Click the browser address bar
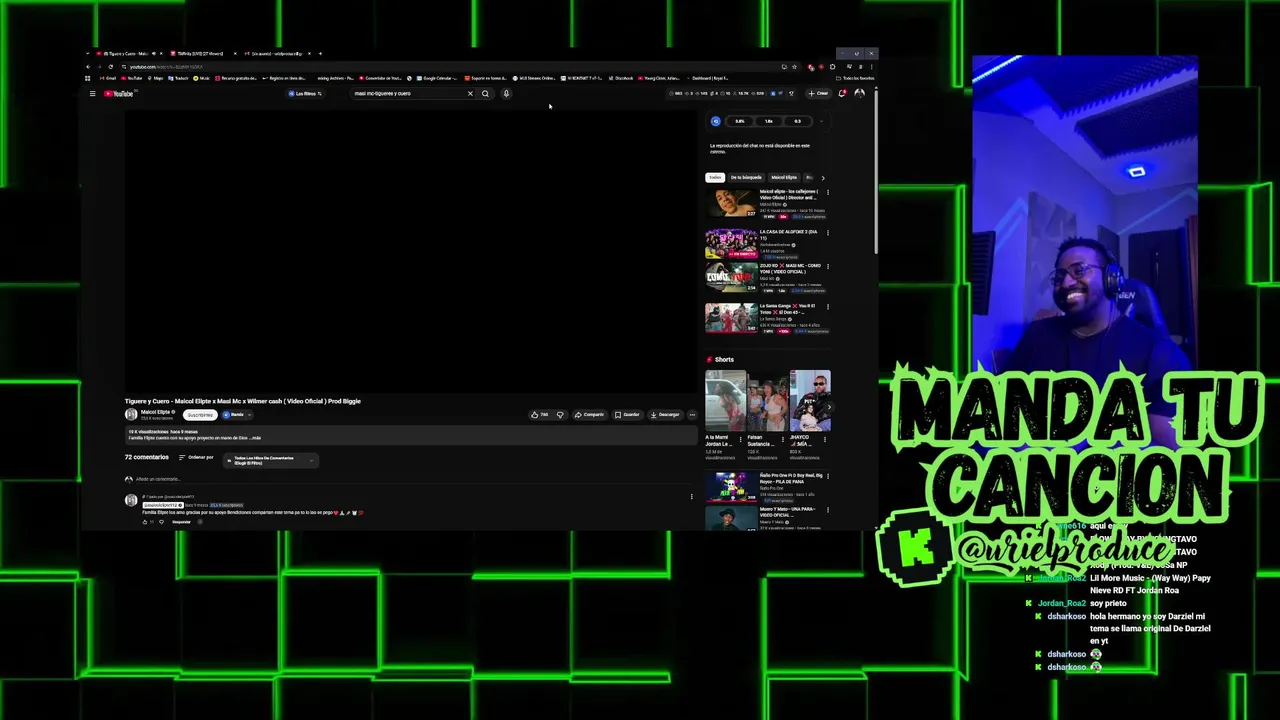Image resolution: width=1280 pixels, height=720 pixels. (x=450, y=67)
